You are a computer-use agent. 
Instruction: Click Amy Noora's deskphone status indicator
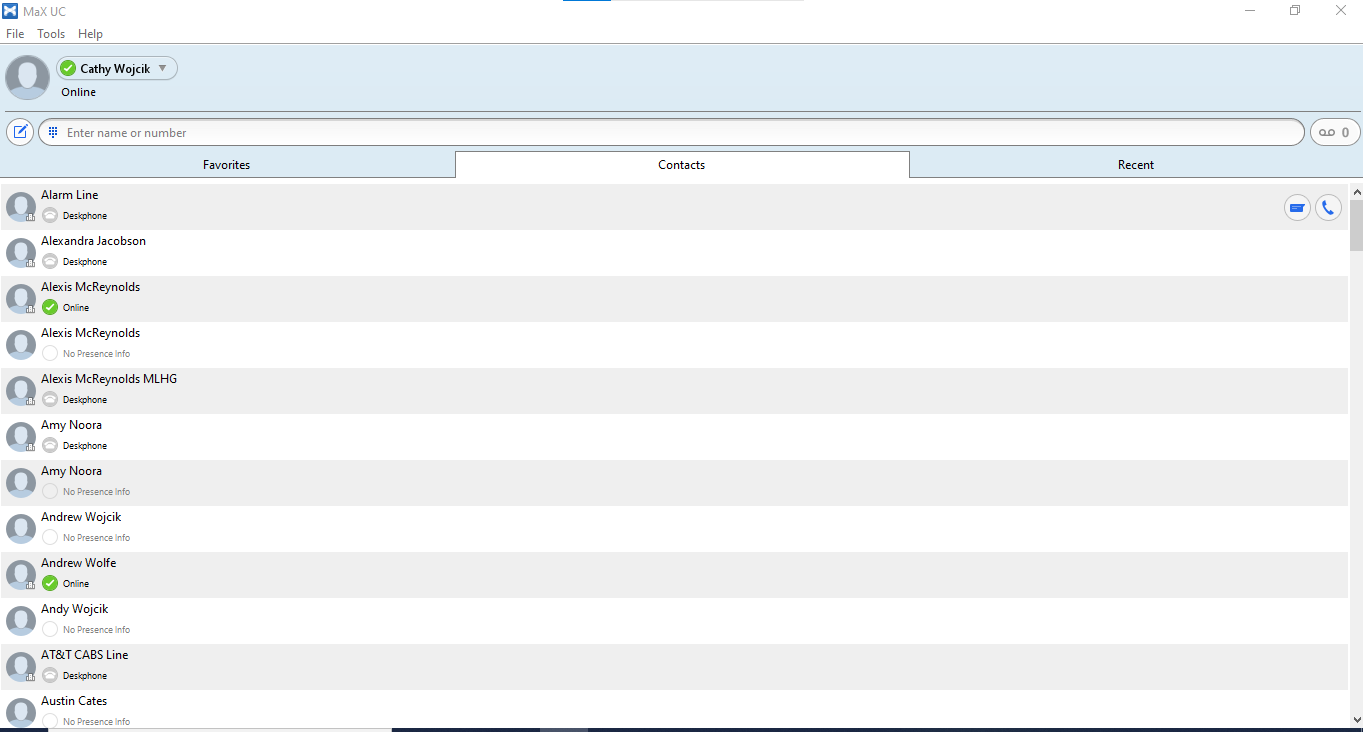pyautogui.click(x=50, y=445)
